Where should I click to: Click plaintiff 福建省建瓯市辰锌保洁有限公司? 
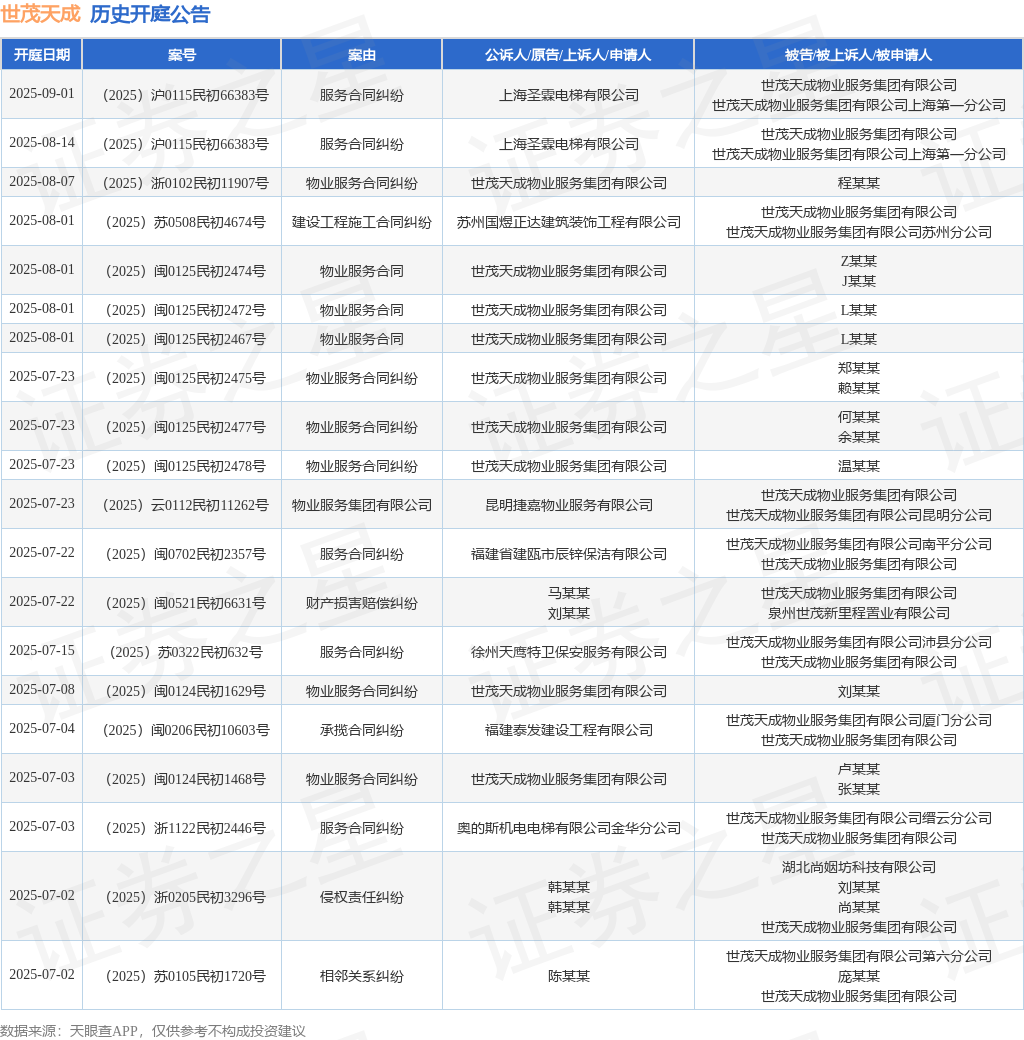[568, 554]
